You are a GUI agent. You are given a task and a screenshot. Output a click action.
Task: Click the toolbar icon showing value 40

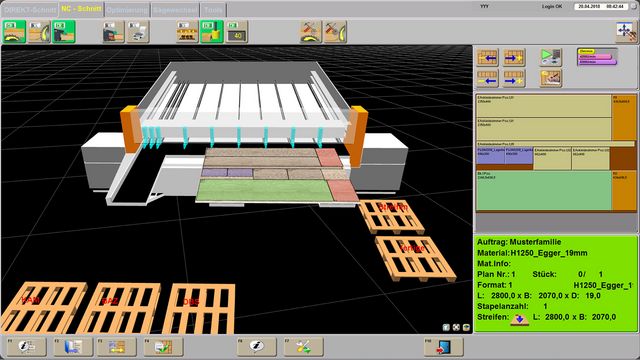pos(237,32)
